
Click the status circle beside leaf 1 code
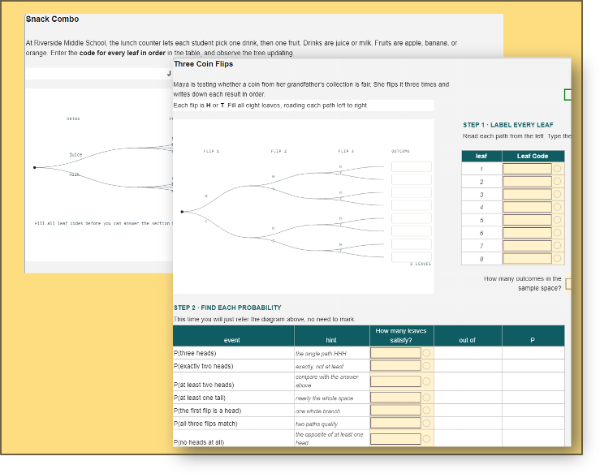558,168
